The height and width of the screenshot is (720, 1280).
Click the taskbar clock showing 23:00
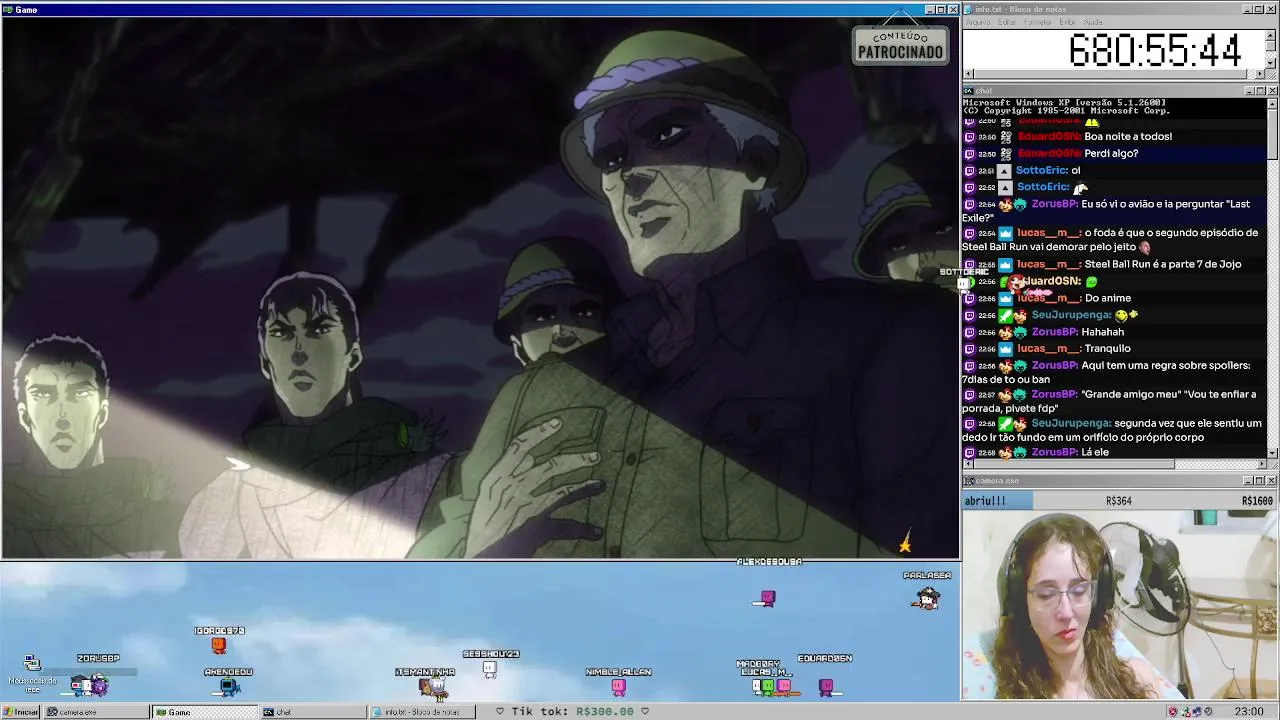click(1249, 712)
